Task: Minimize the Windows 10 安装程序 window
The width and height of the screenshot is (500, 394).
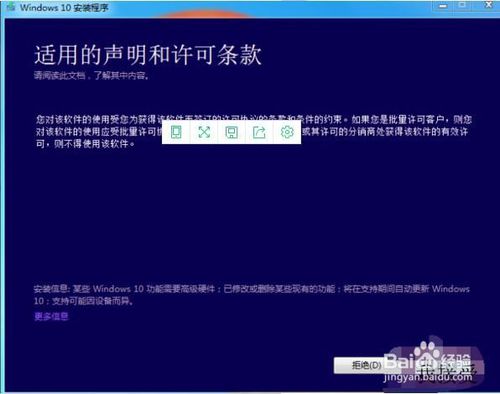Action: click(443, 6)
